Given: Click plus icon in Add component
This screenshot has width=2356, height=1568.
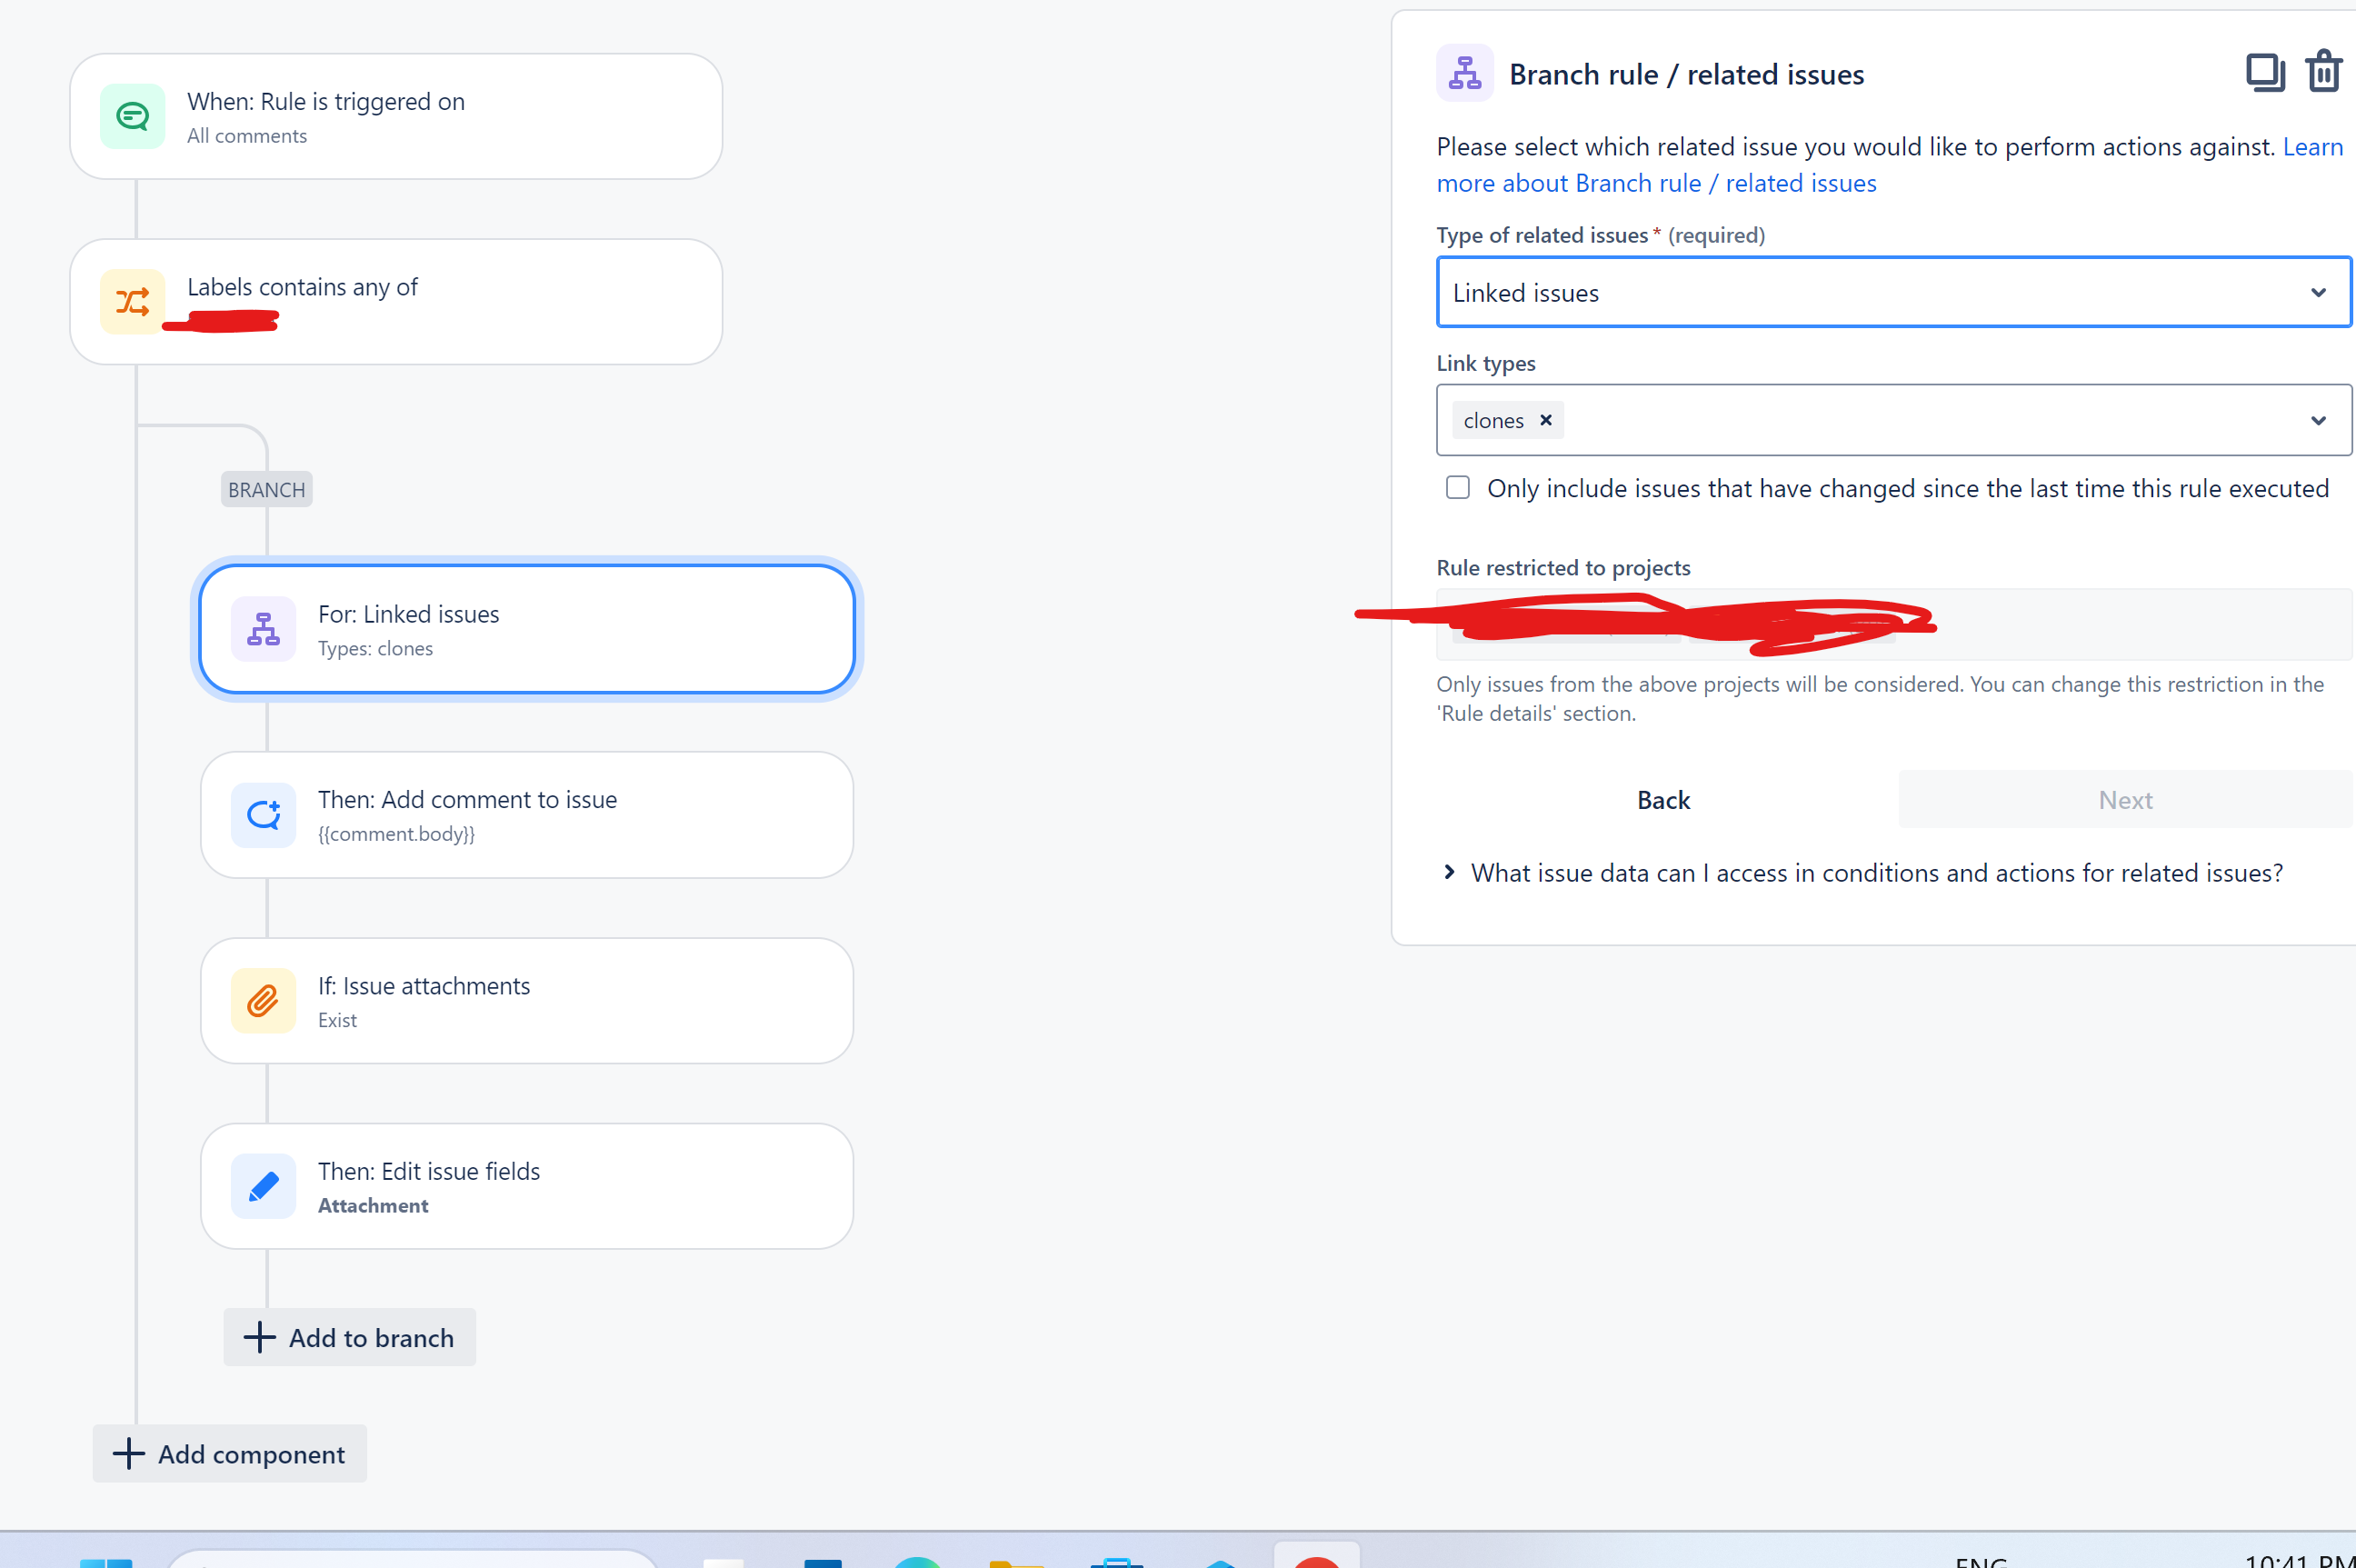Looking at the screenshot, I should click(x=129, y=1453).
